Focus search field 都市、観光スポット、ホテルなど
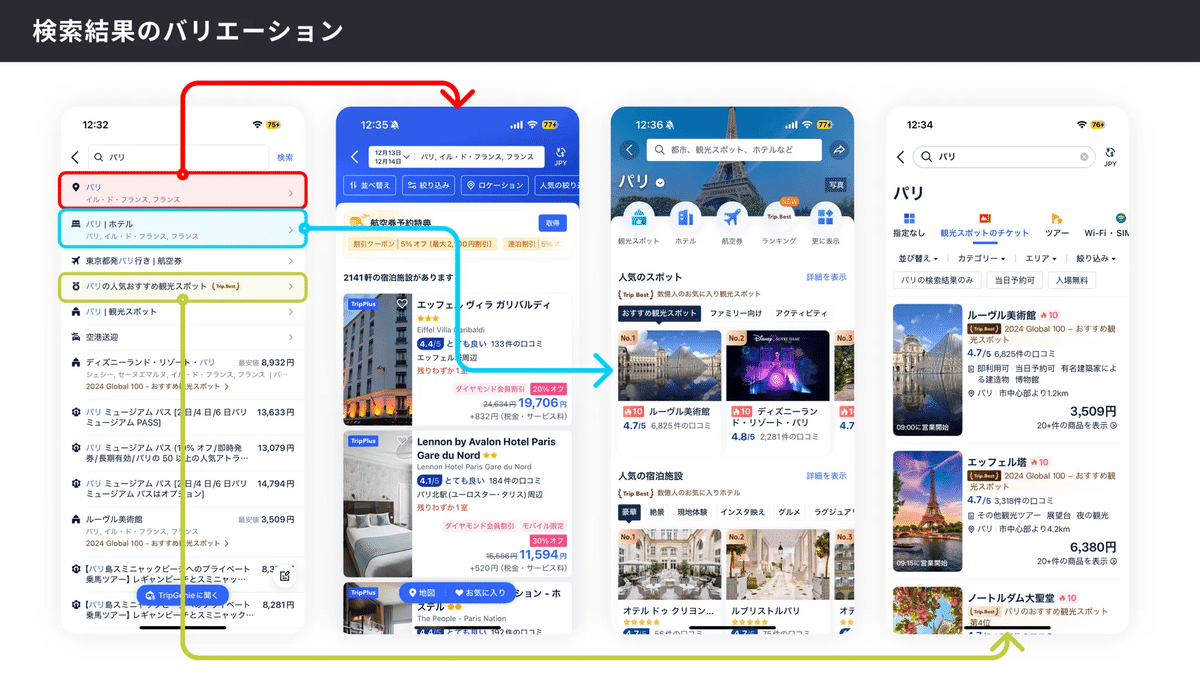The image size is (1200, 674). [733, 150]
